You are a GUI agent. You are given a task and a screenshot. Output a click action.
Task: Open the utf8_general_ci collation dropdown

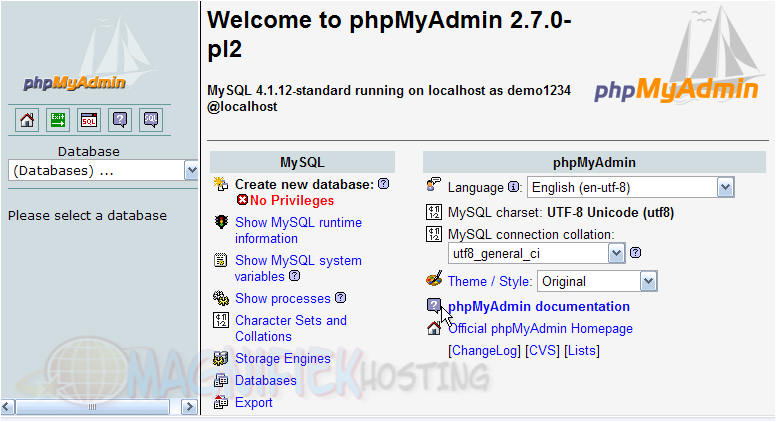click(536, 253)
